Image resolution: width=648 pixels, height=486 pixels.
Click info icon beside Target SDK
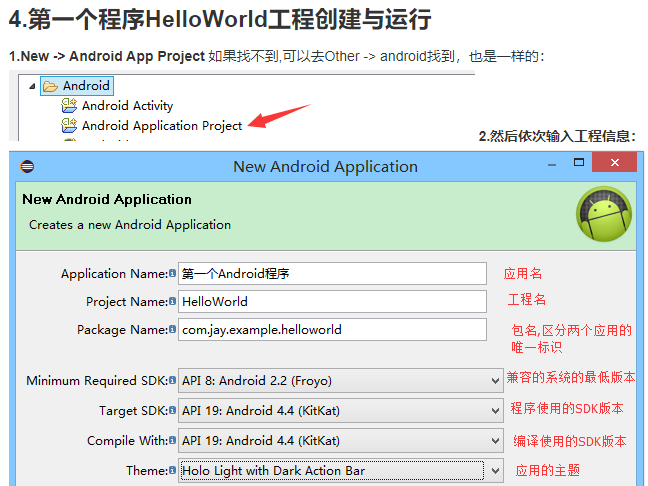172,410
